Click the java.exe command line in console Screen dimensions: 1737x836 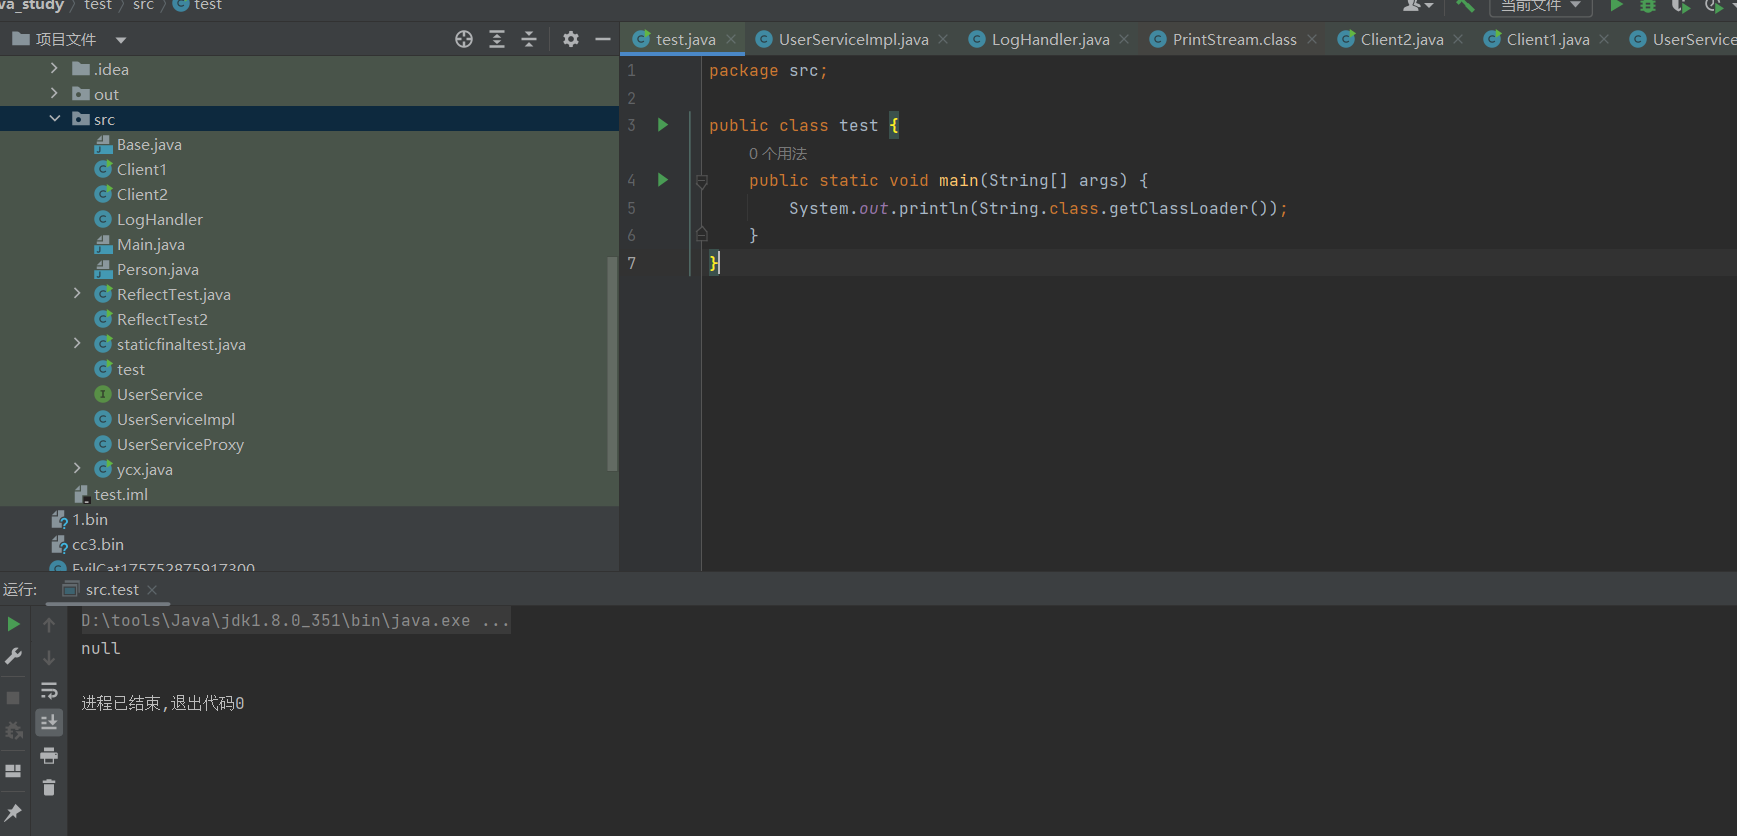click(295, 620)
